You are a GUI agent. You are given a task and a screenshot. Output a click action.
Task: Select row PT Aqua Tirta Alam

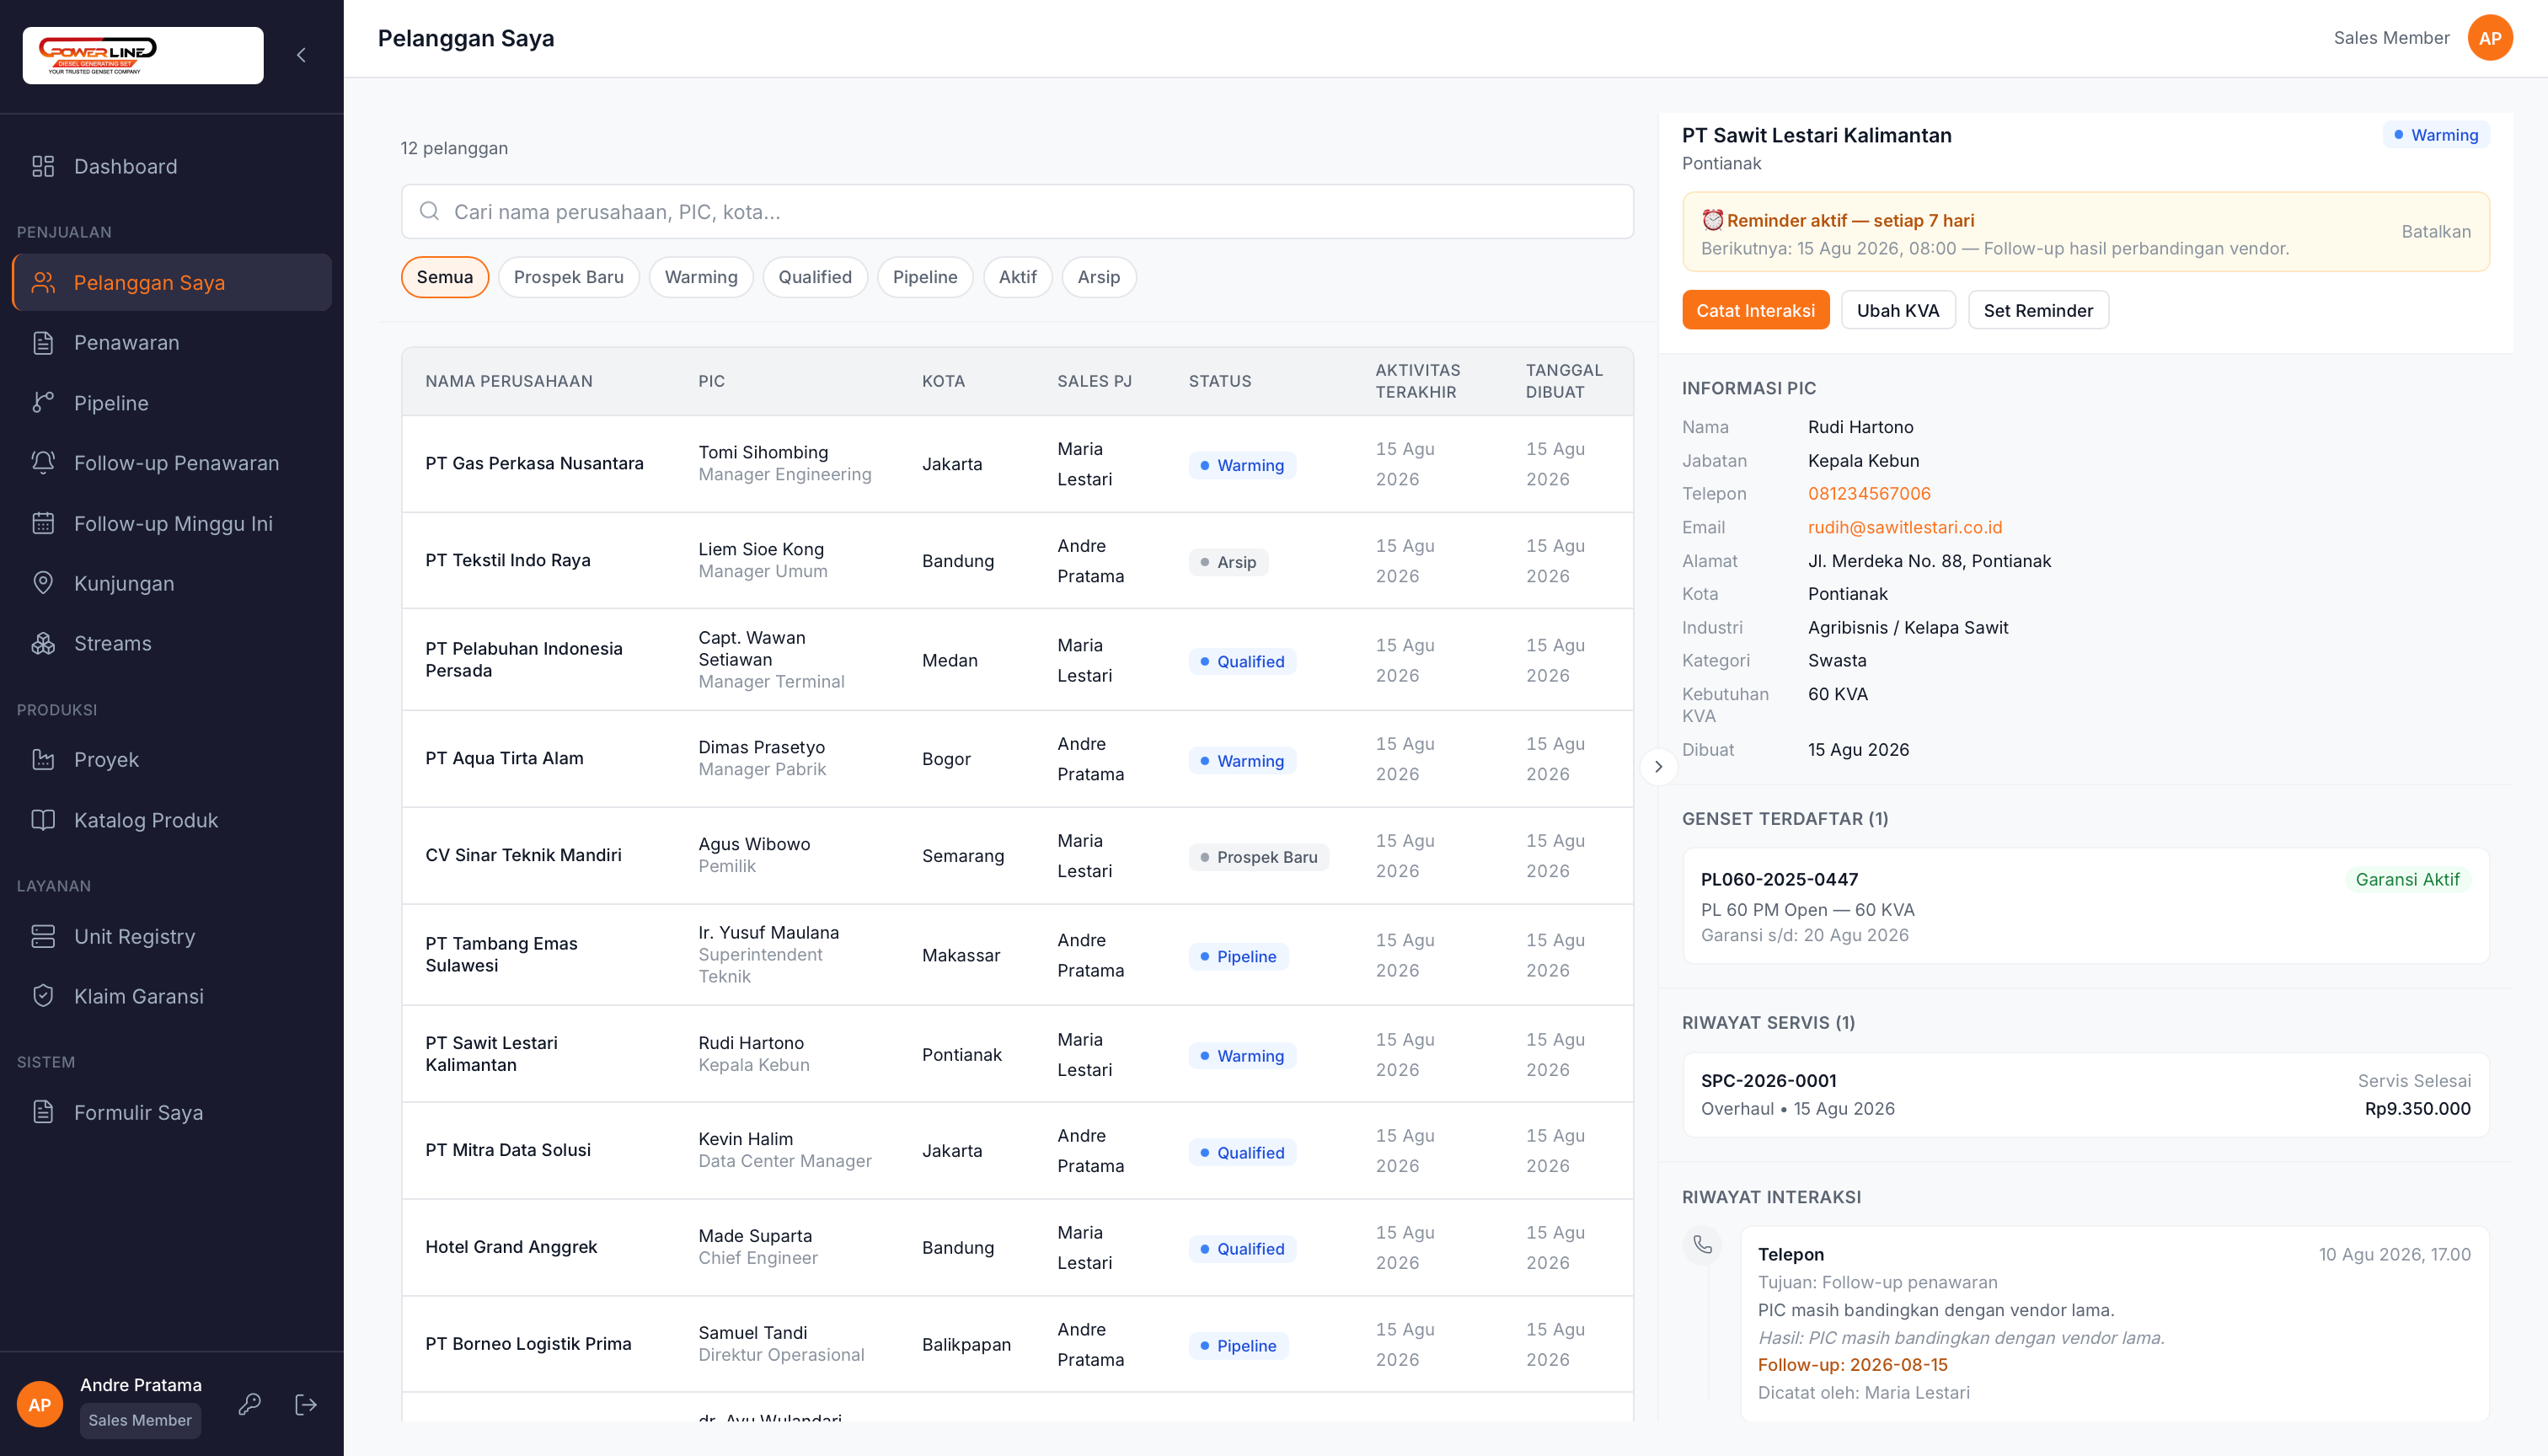[x=1017, y=759]
